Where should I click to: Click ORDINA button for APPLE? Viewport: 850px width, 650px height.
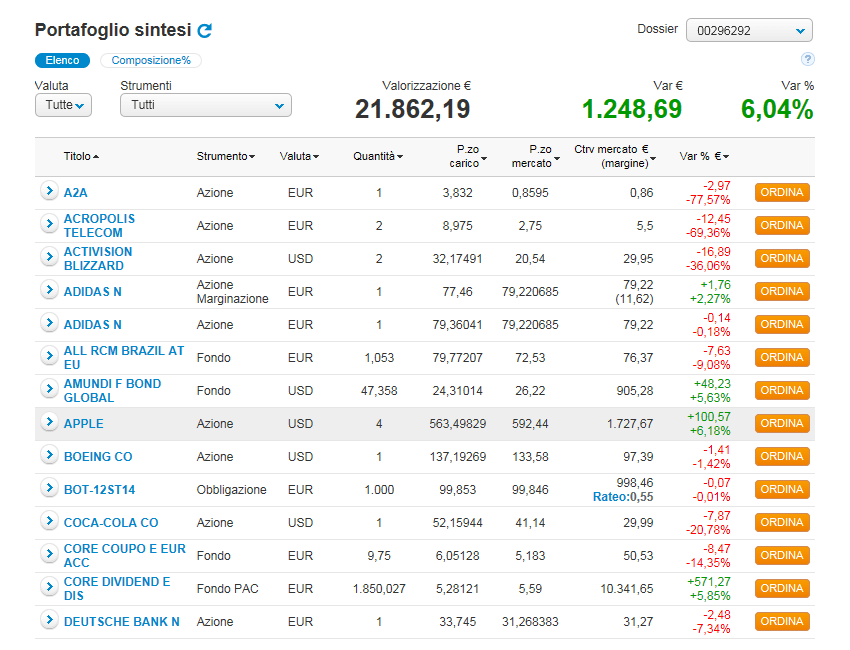point(782,423)
